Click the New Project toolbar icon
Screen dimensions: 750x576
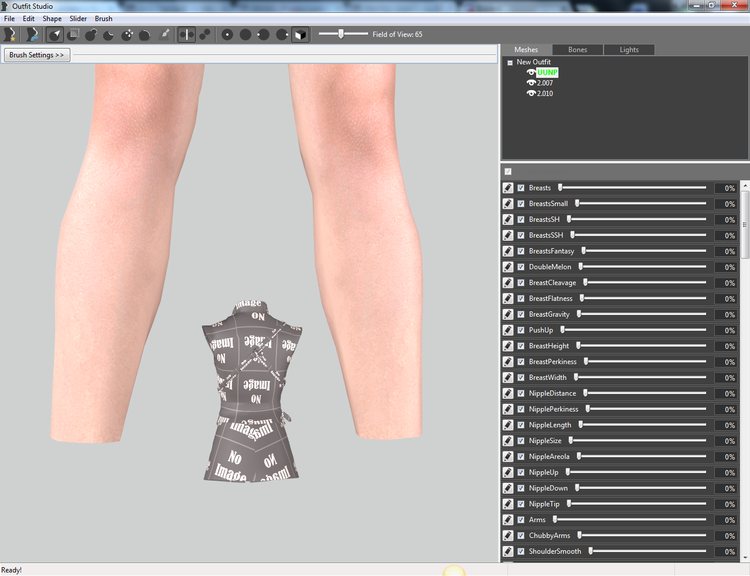coord(10,34)
